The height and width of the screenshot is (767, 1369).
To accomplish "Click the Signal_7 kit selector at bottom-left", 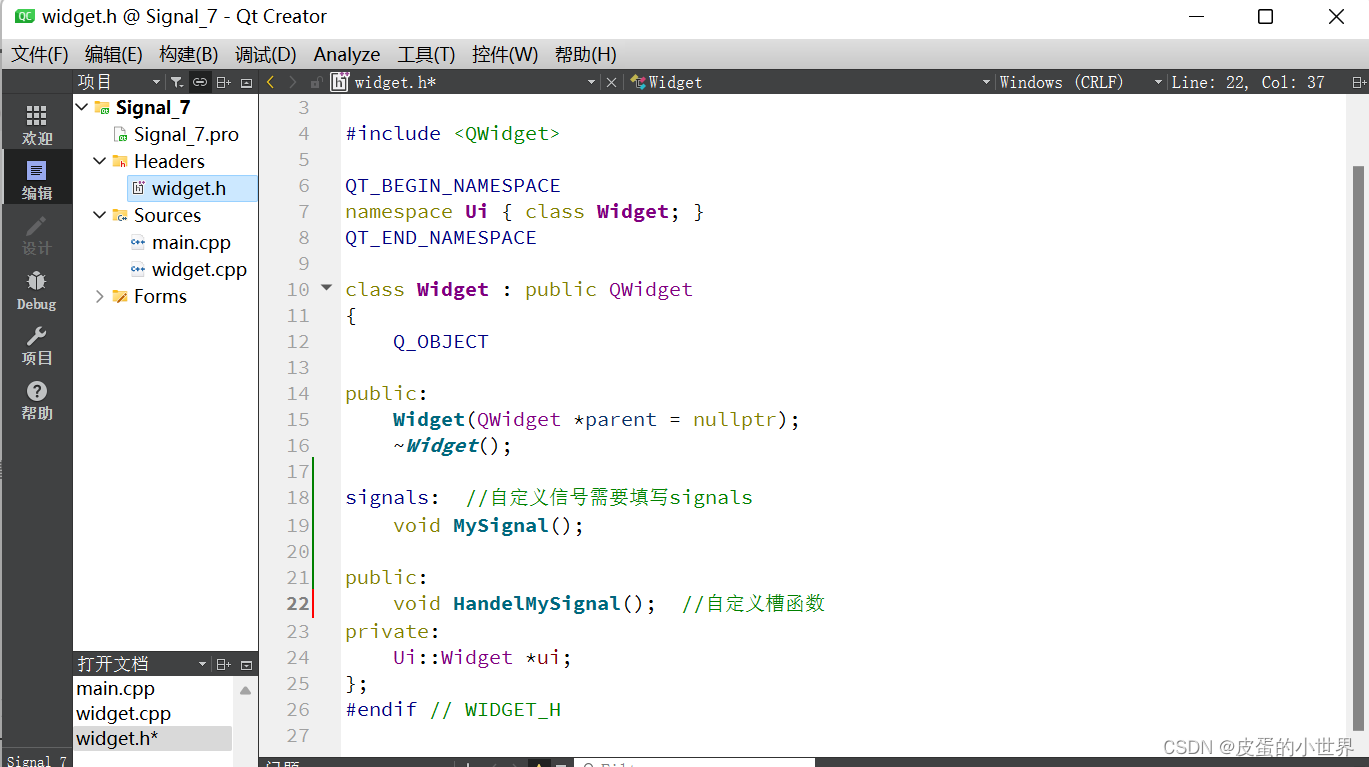I will (36, 760).
